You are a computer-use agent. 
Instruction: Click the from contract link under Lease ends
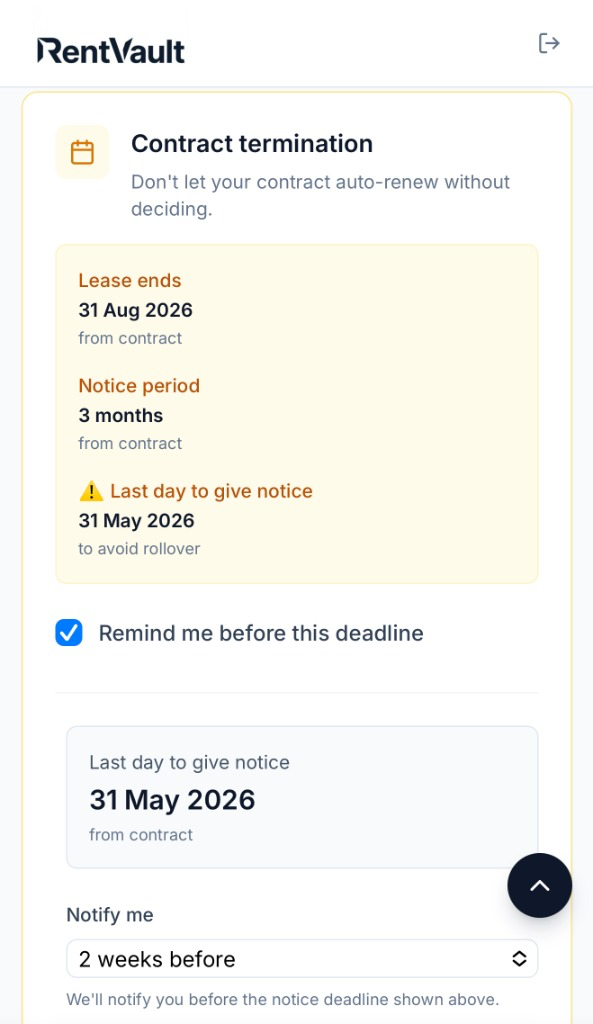[x=130, y=338]
